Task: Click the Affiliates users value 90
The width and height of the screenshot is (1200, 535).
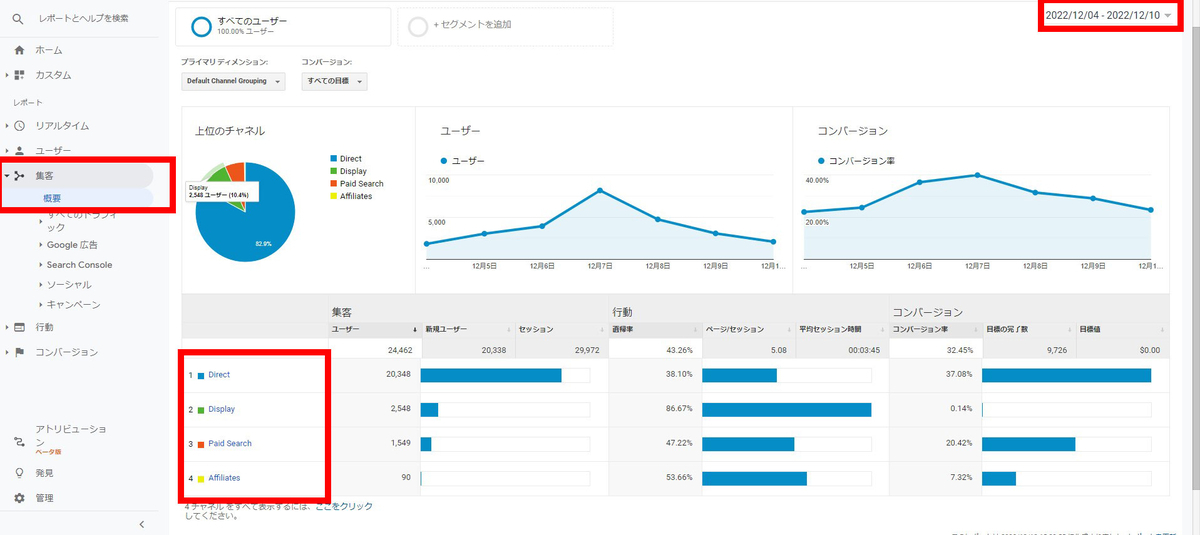Action: pos(406,478)
